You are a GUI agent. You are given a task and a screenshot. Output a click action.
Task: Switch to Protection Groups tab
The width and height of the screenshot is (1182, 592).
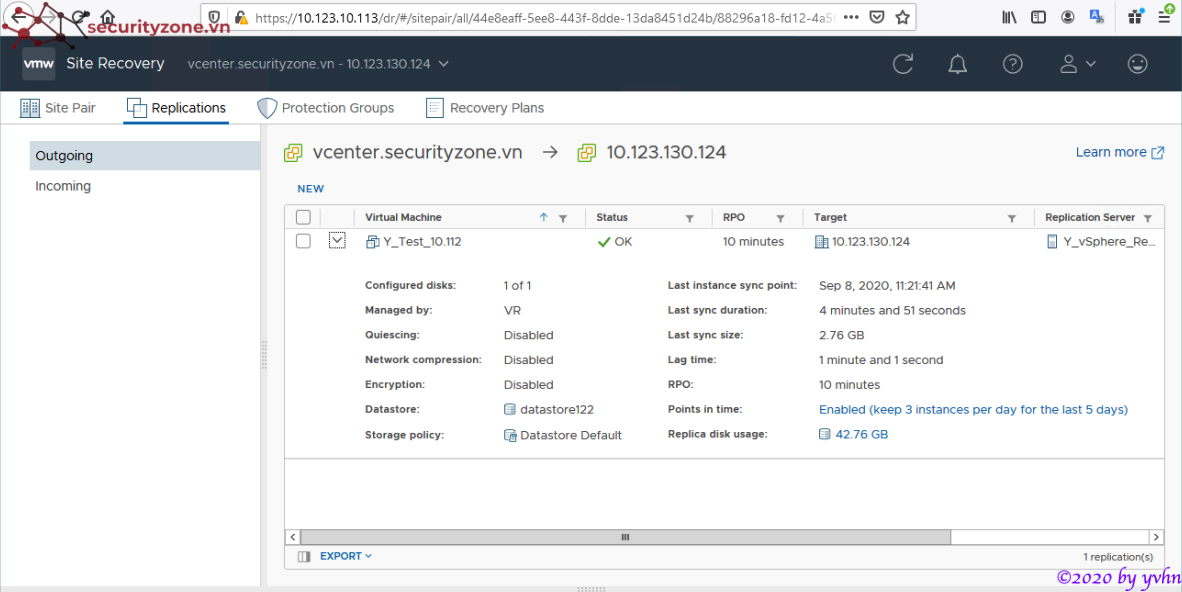[325, 108]
